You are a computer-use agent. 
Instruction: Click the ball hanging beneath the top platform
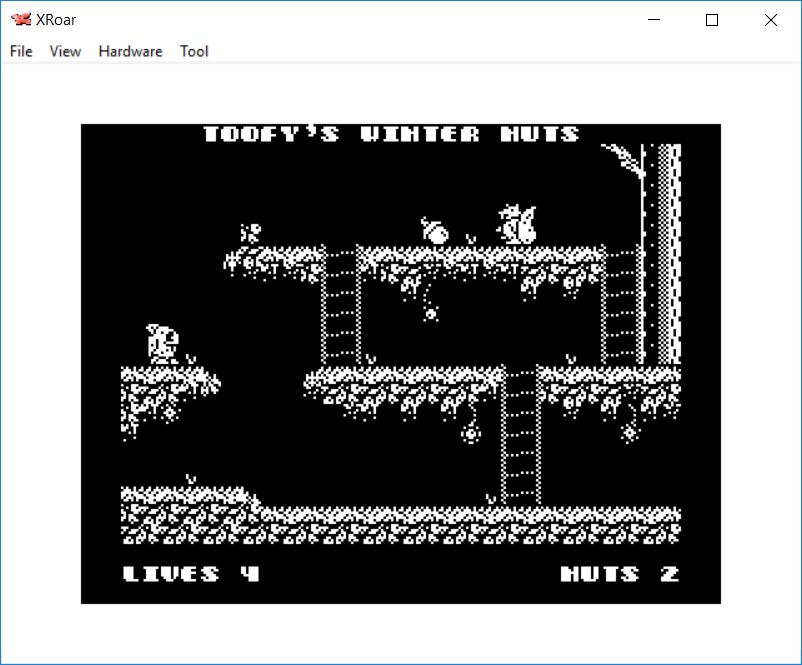click(431, 313)
